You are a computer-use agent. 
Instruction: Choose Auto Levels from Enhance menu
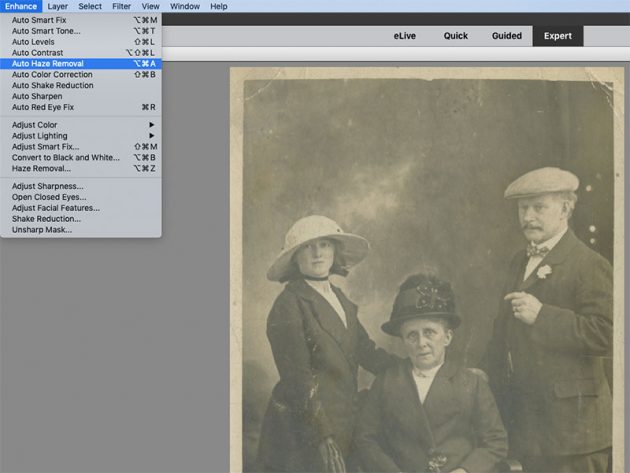click(81, 42)
